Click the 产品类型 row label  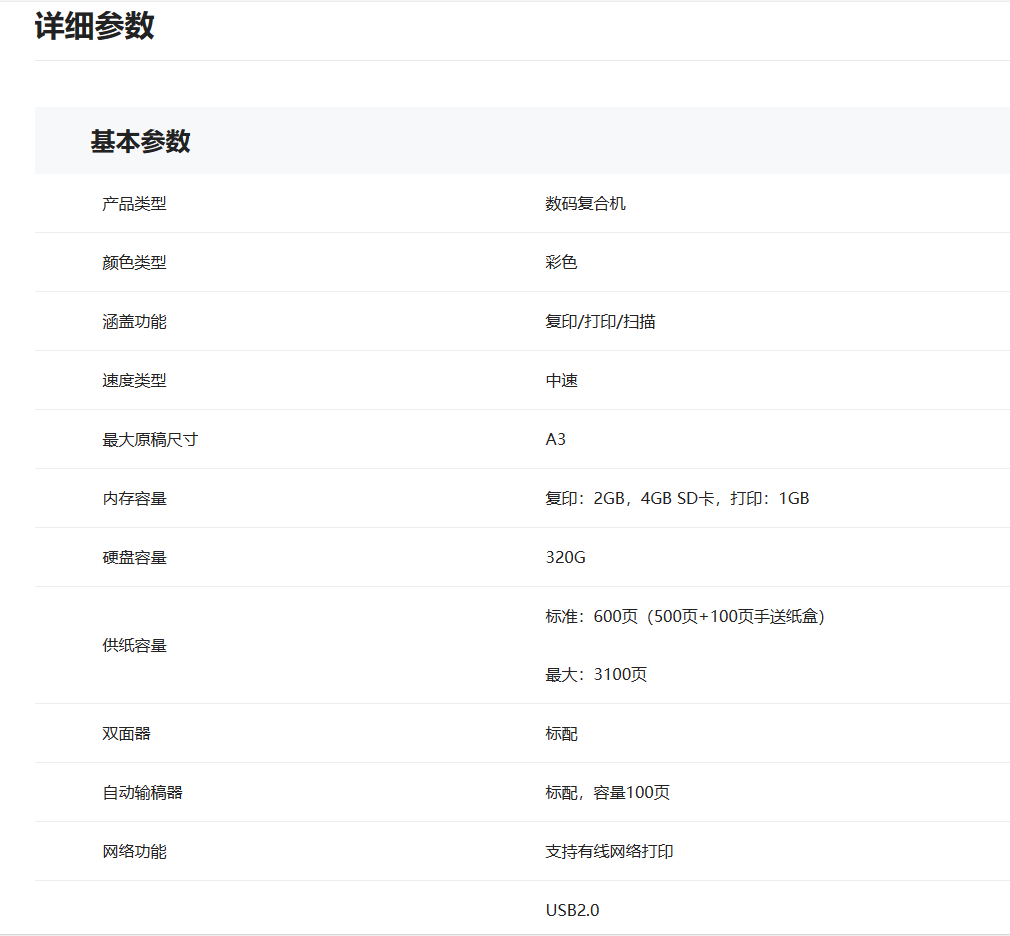pos(134,204)
